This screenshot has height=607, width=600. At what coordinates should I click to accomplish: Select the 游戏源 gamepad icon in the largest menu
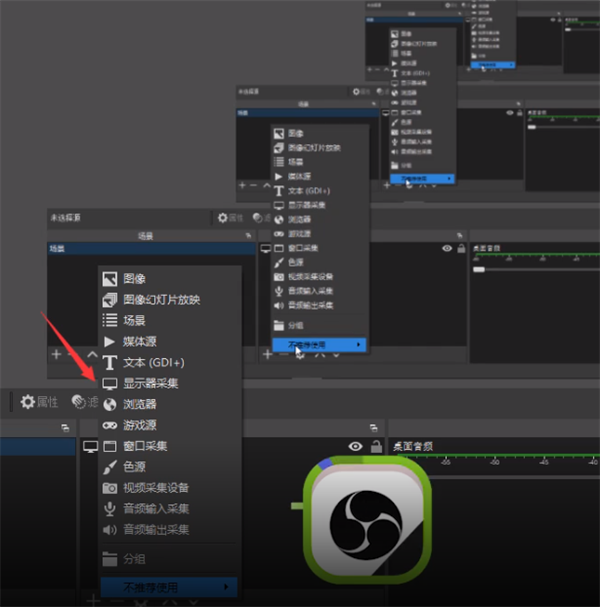coord(110,426)
